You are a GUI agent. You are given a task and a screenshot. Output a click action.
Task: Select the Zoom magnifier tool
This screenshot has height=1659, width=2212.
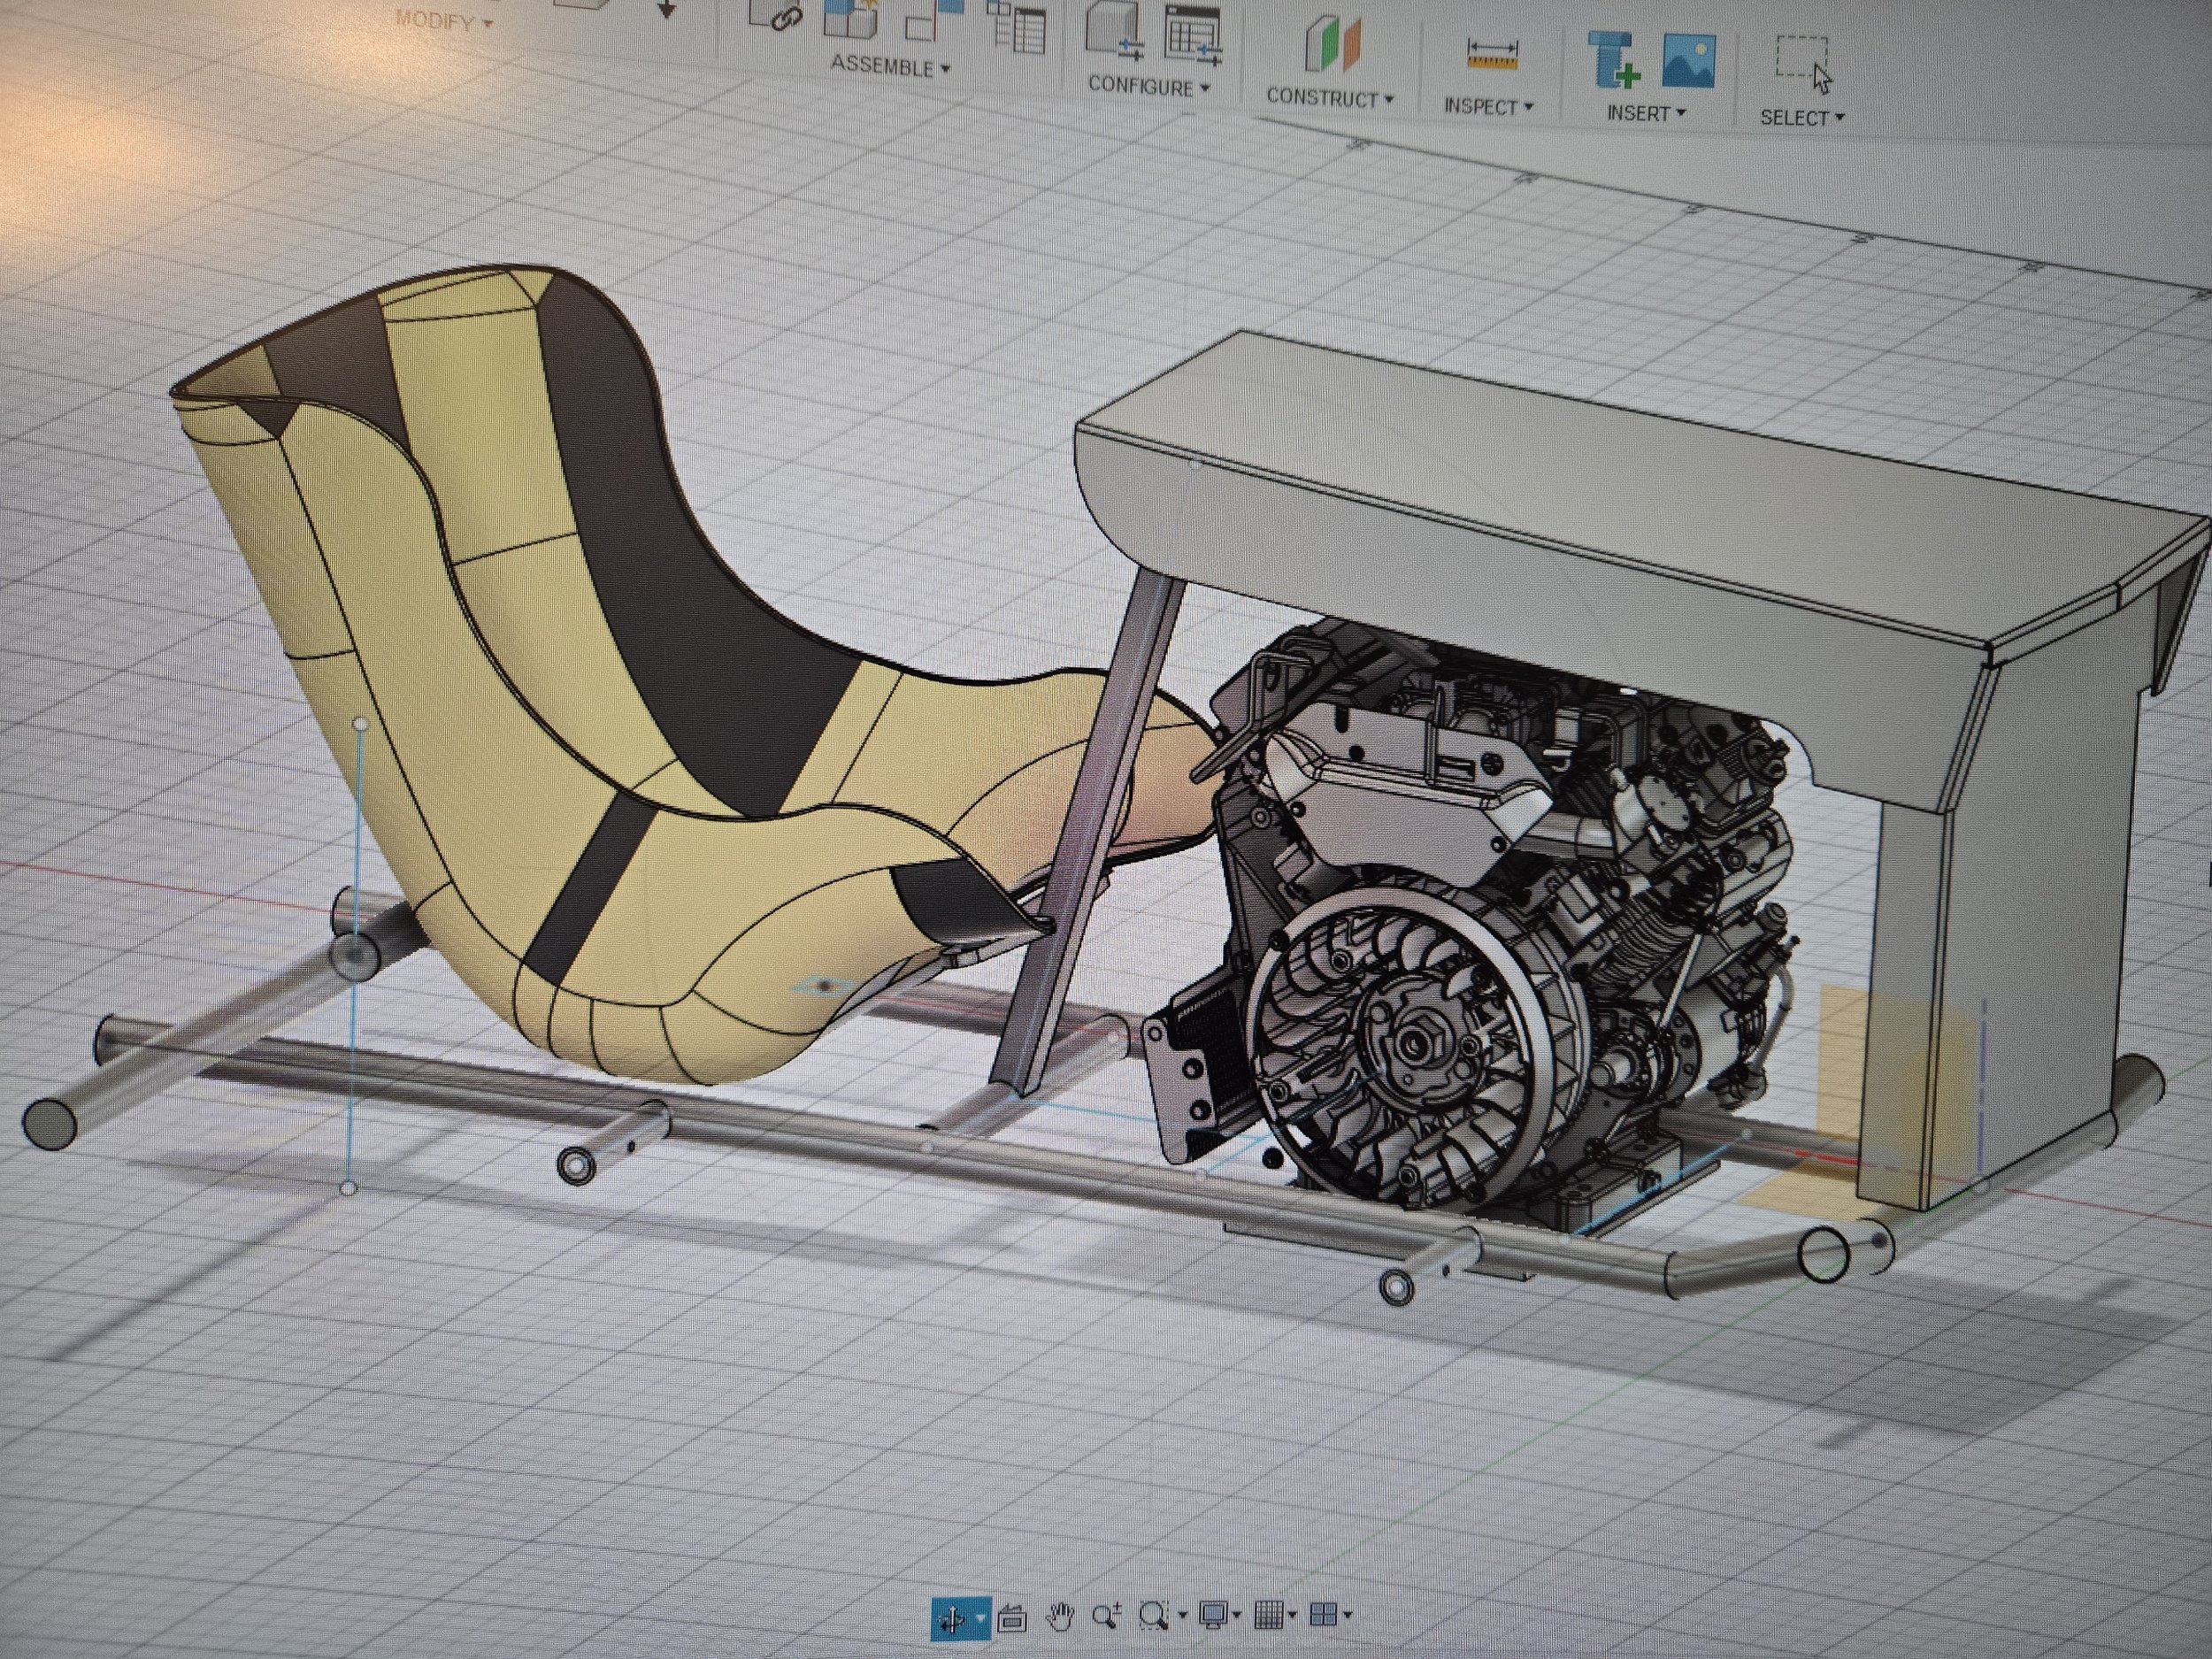coord(1106,1614)
